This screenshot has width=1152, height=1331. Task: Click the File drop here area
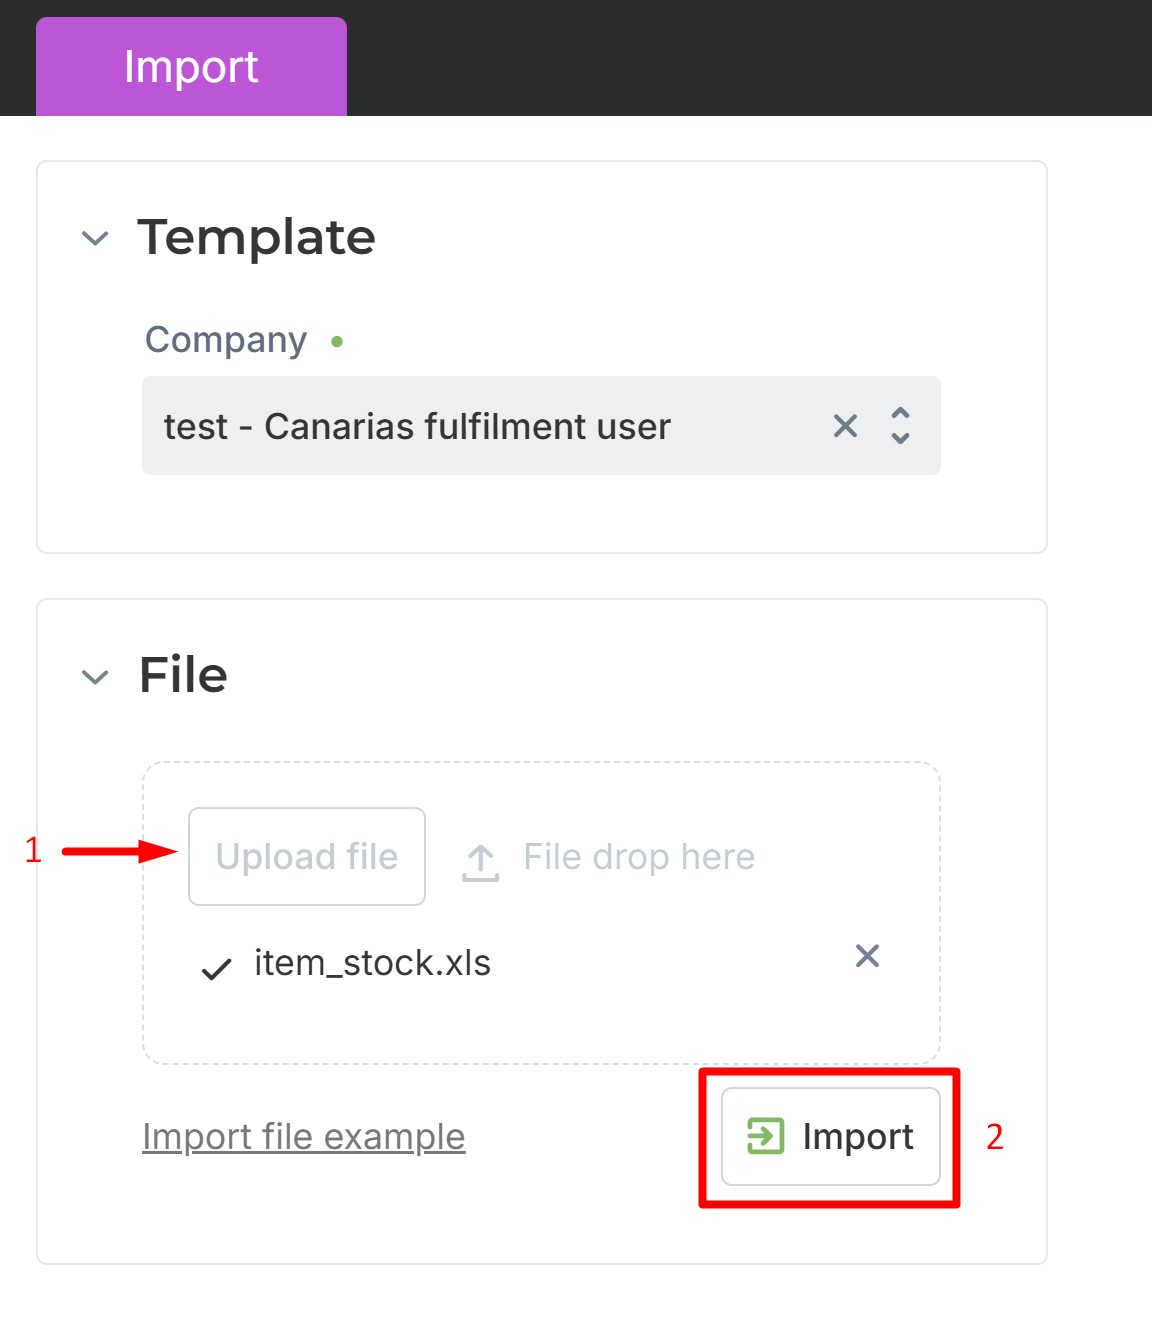point(639,857)
